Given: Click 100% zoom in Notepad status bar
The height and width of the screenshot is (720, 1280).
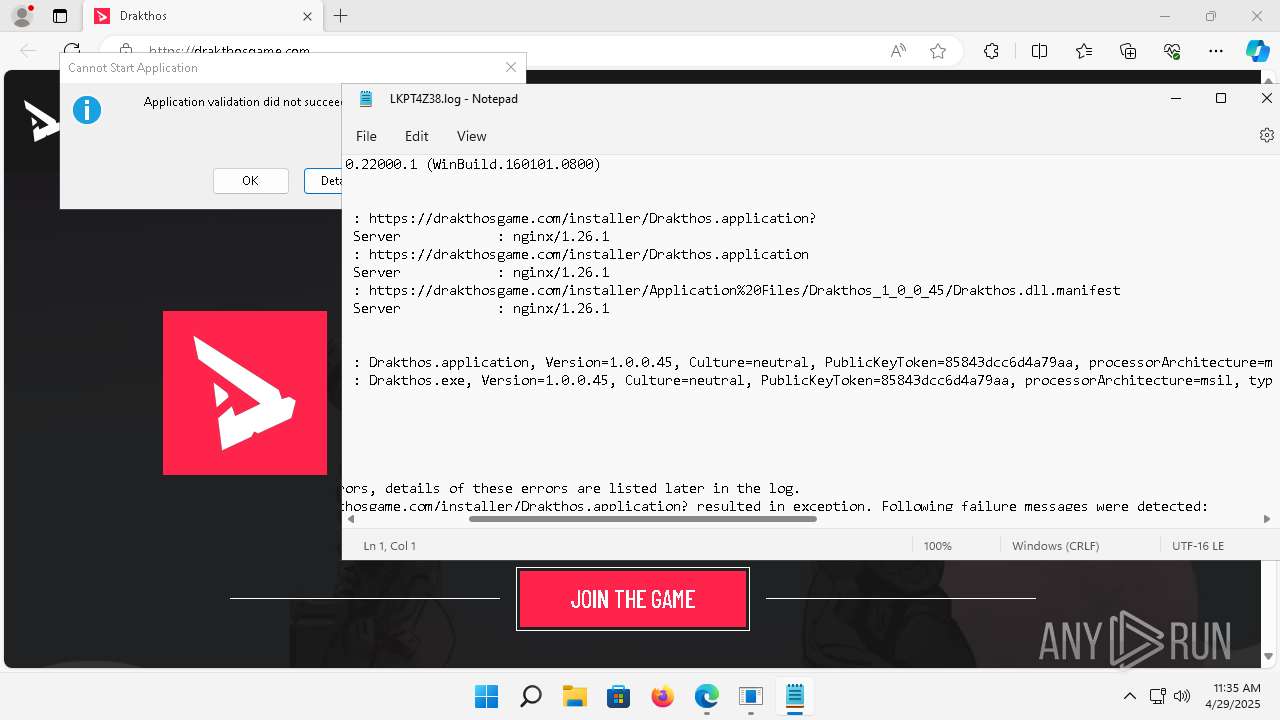Looking at the screenshot, I should [938, 546].
